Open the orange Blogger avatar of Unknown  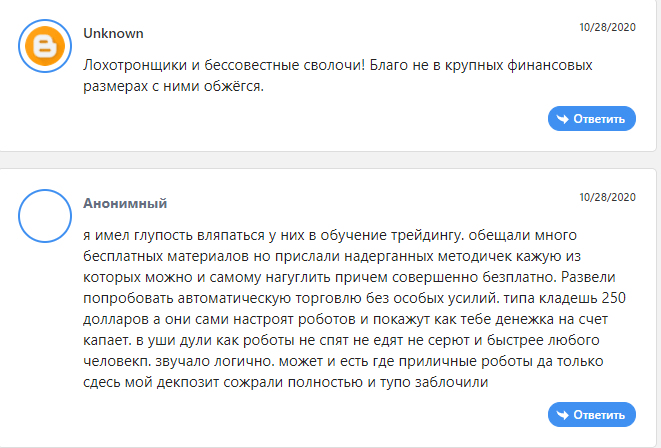pyautogui.click(x=45, y=46)
